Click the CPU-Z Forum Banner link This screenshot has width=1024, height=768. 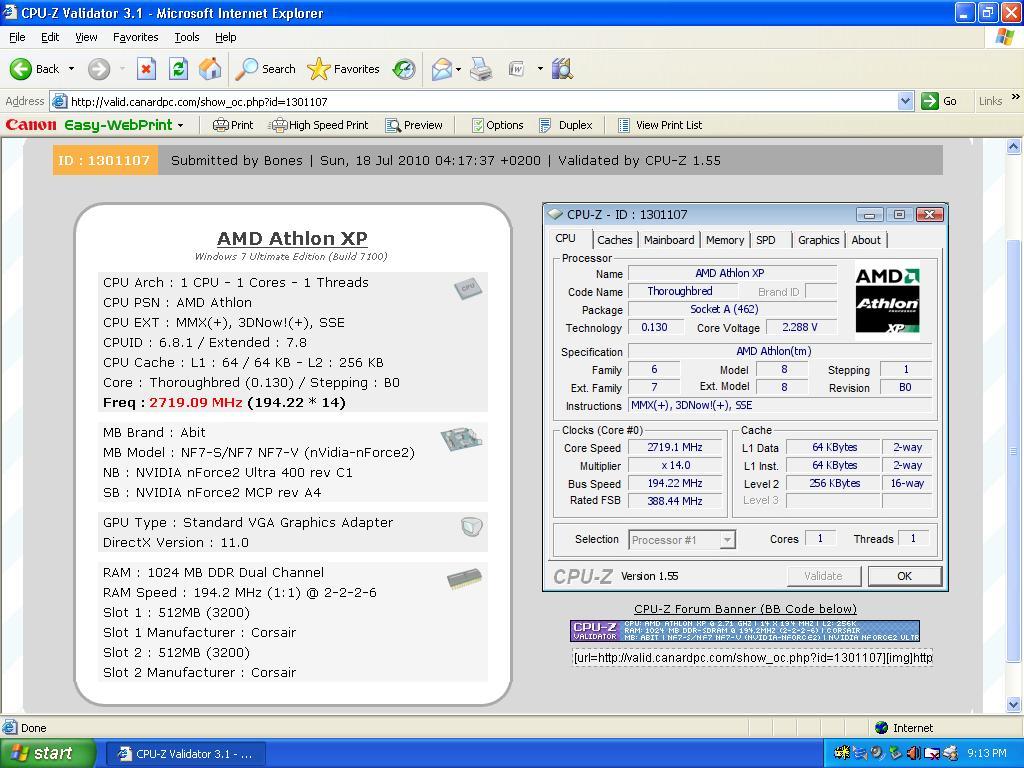point(745,609)
